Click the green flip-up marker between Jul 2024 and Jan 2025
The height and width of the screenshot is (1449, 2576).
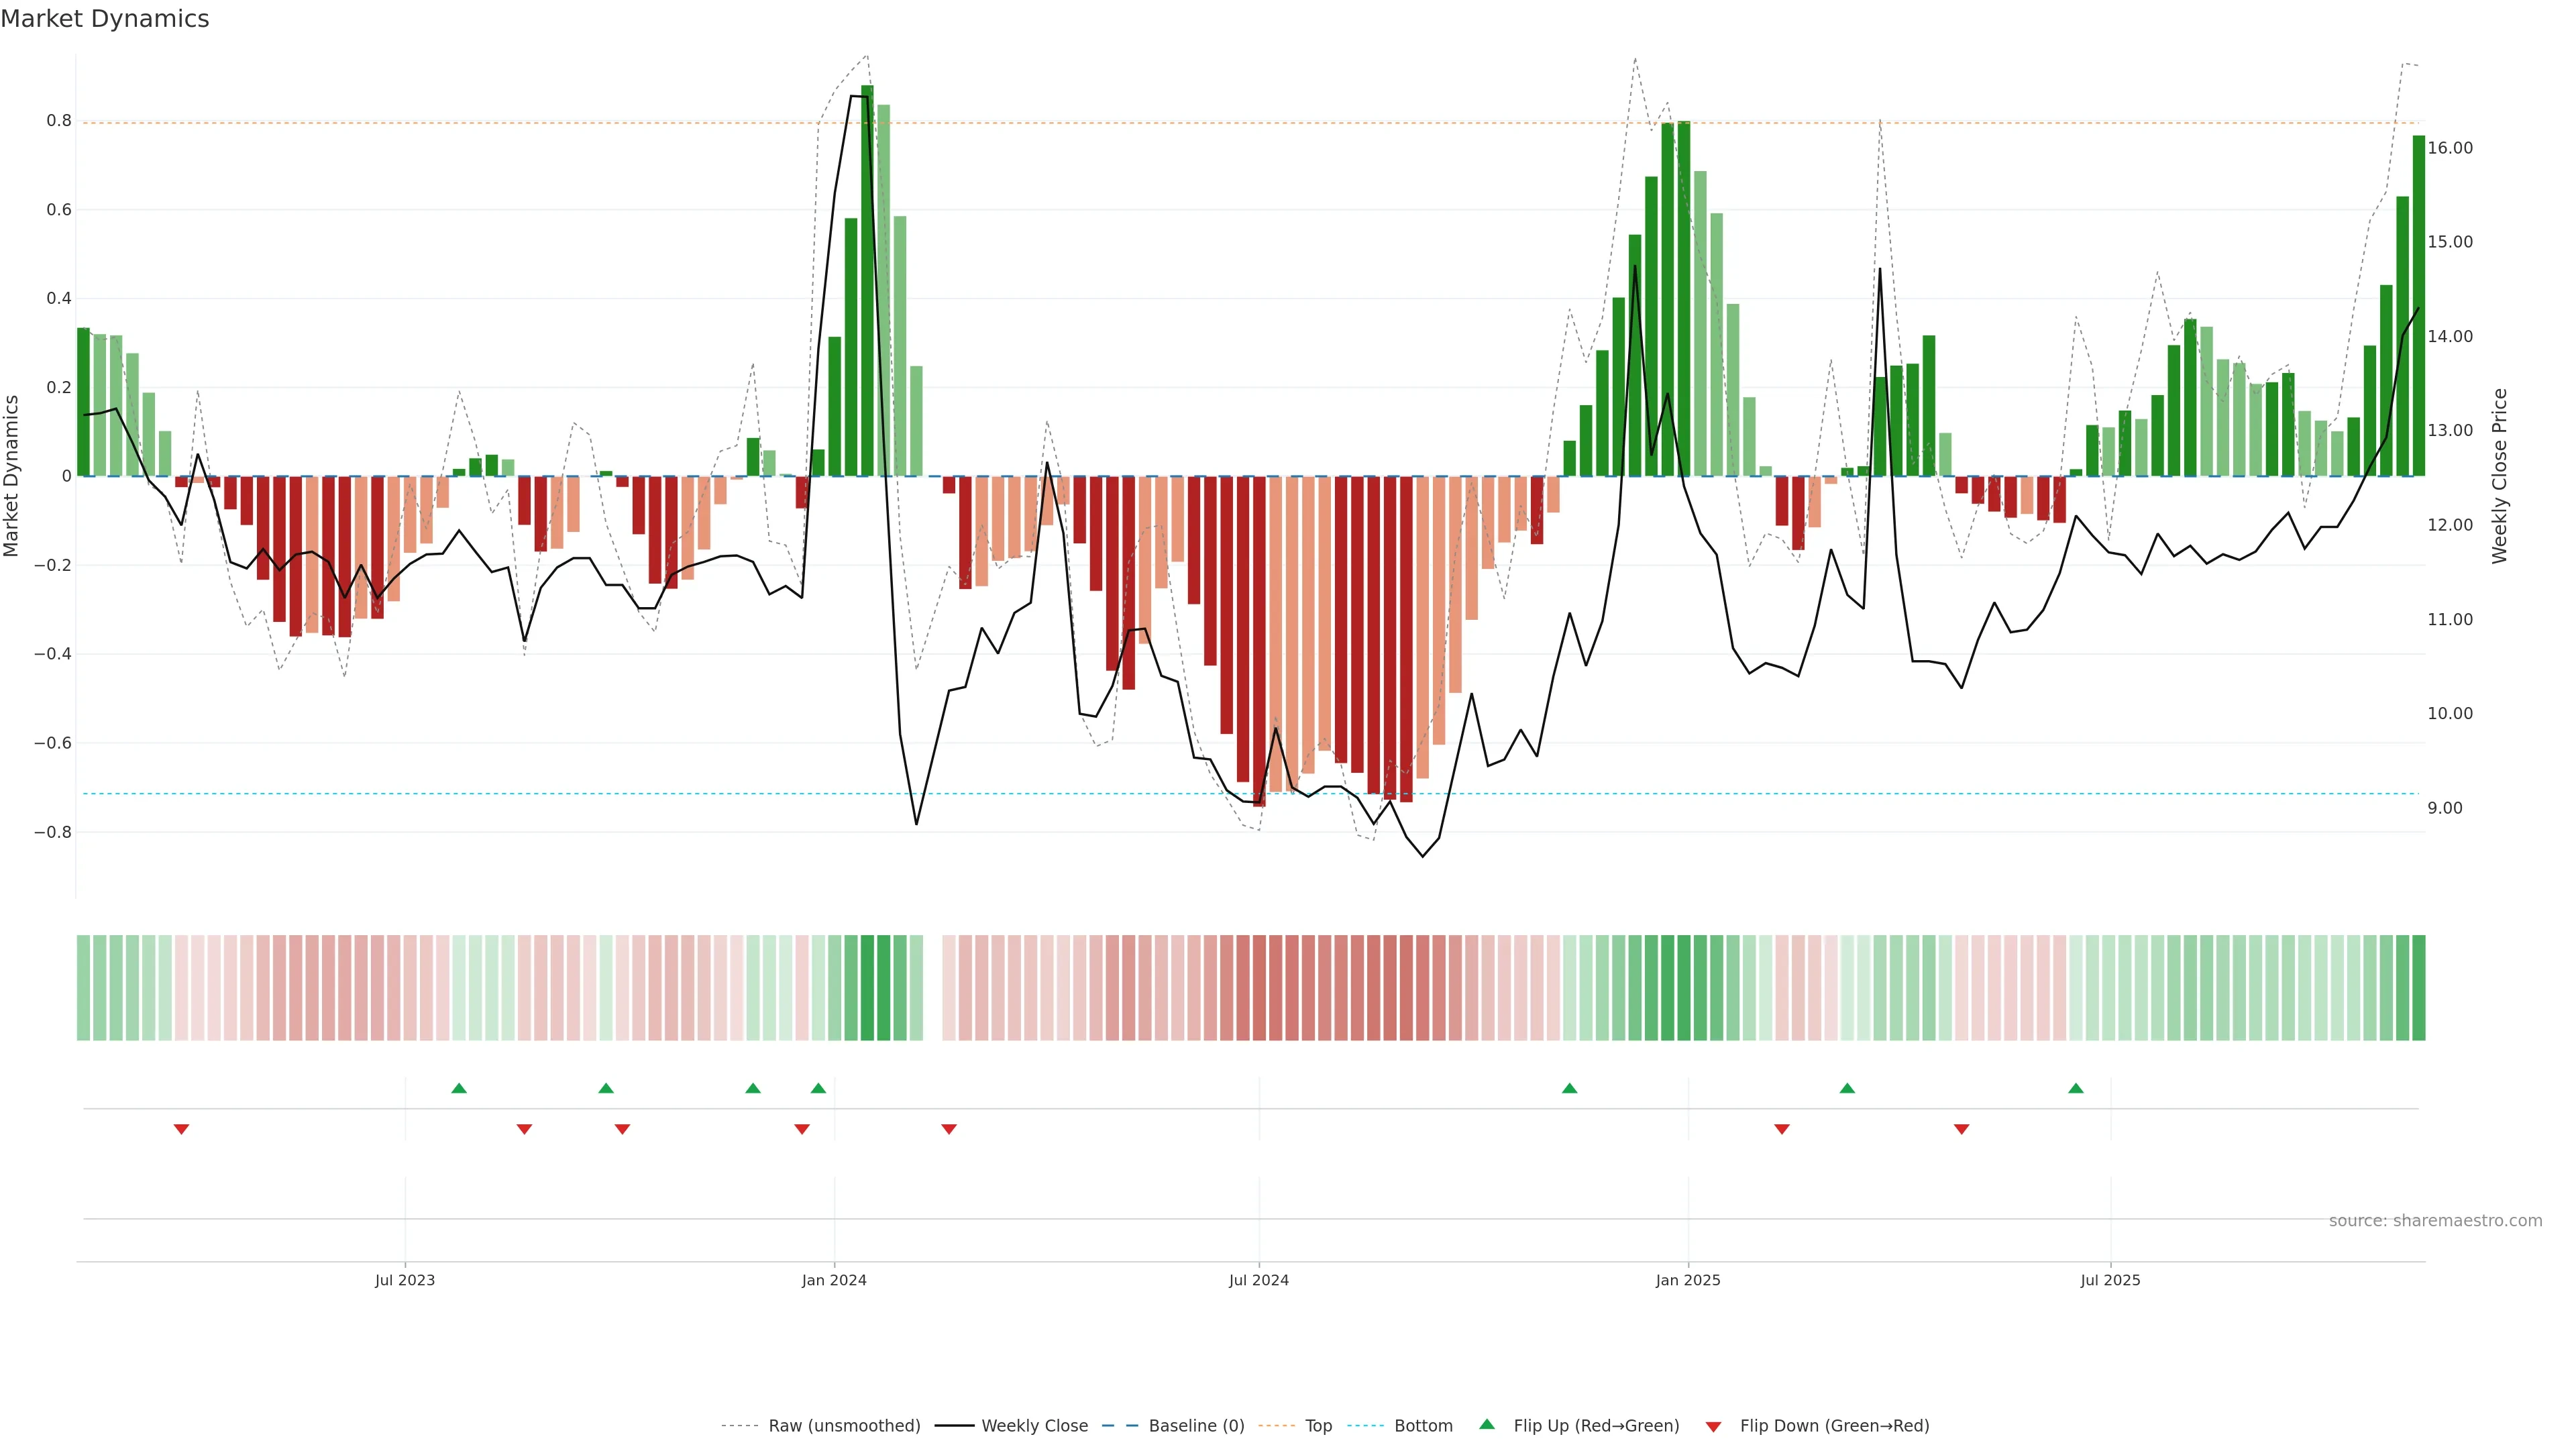(1569, 1088)
